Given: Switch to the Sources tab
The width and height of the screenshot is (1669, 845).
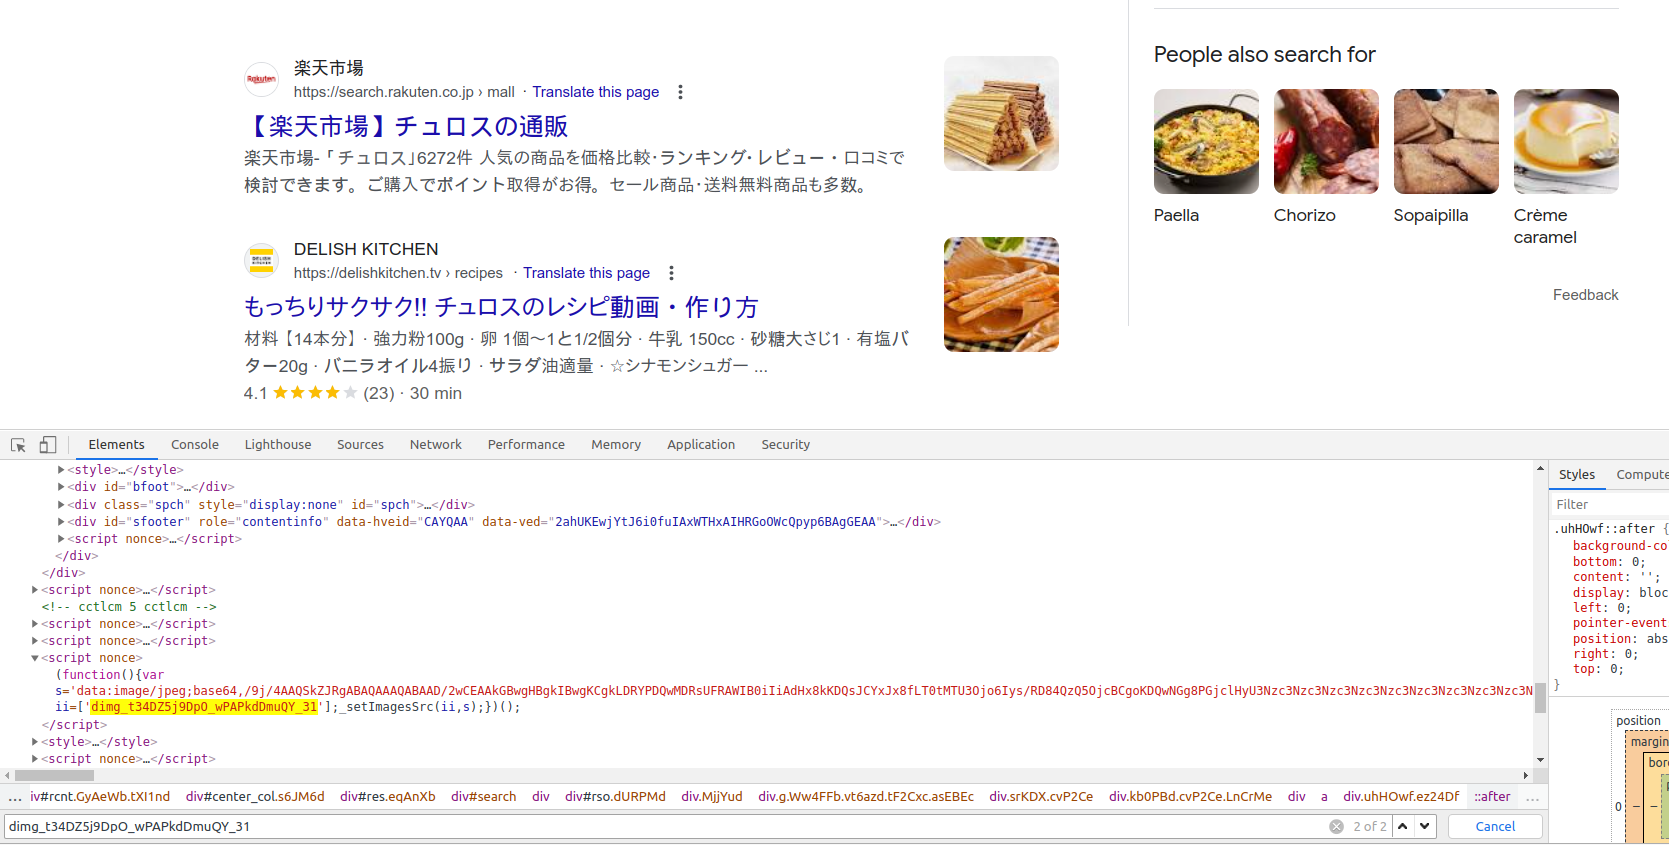Looking at the screenshot, I should click(x=360, y=445).
